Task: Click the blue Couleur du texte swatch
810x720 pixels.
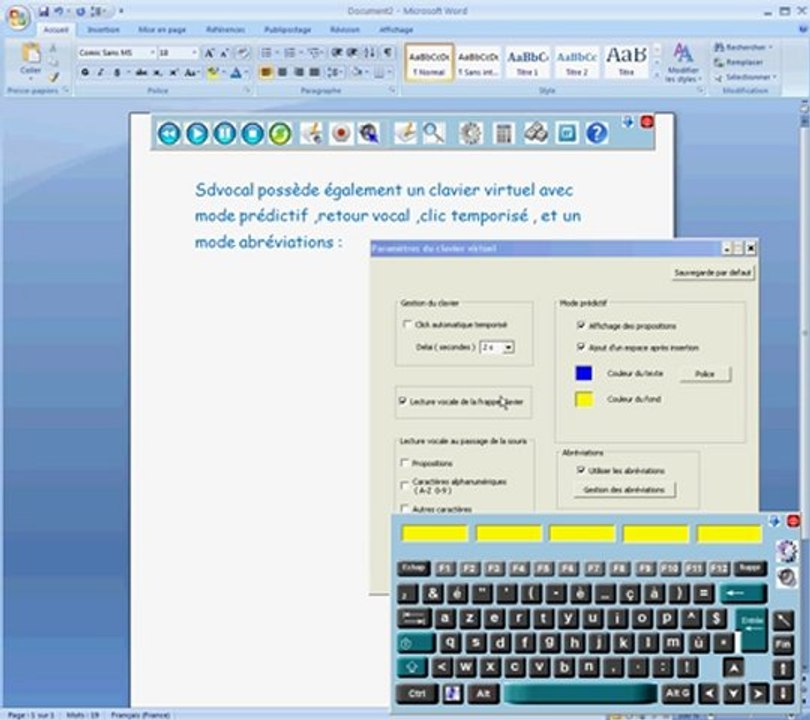Action: (584, 373)
